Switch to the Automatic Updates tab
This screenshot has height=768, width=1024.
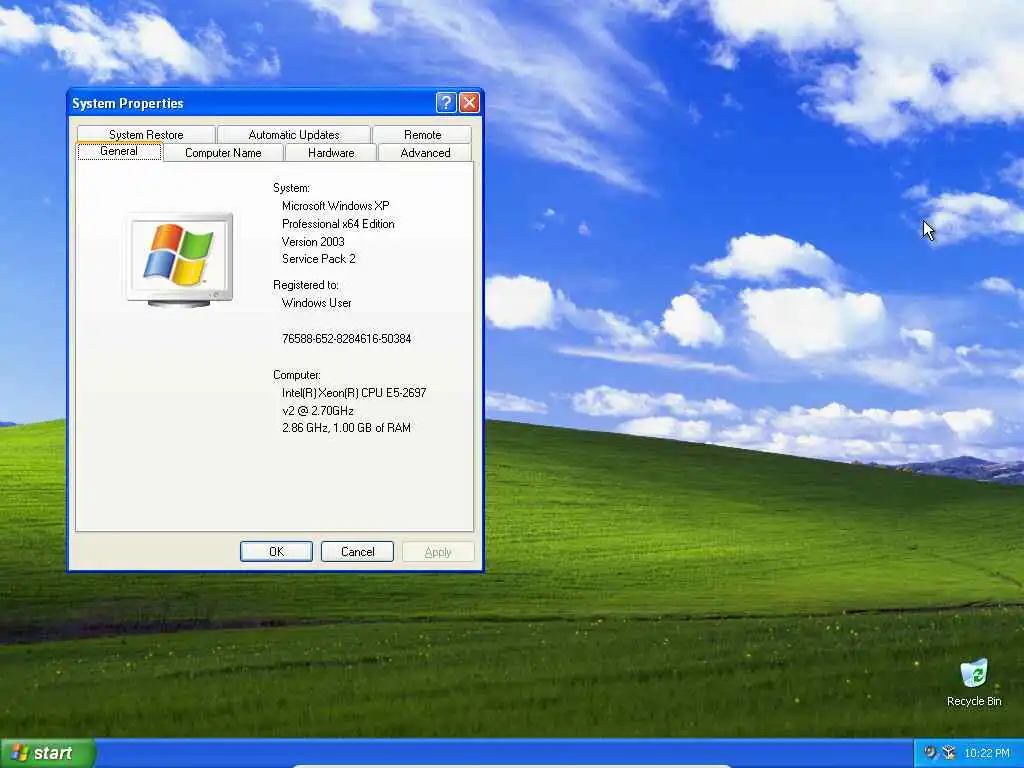pos(294,135)
